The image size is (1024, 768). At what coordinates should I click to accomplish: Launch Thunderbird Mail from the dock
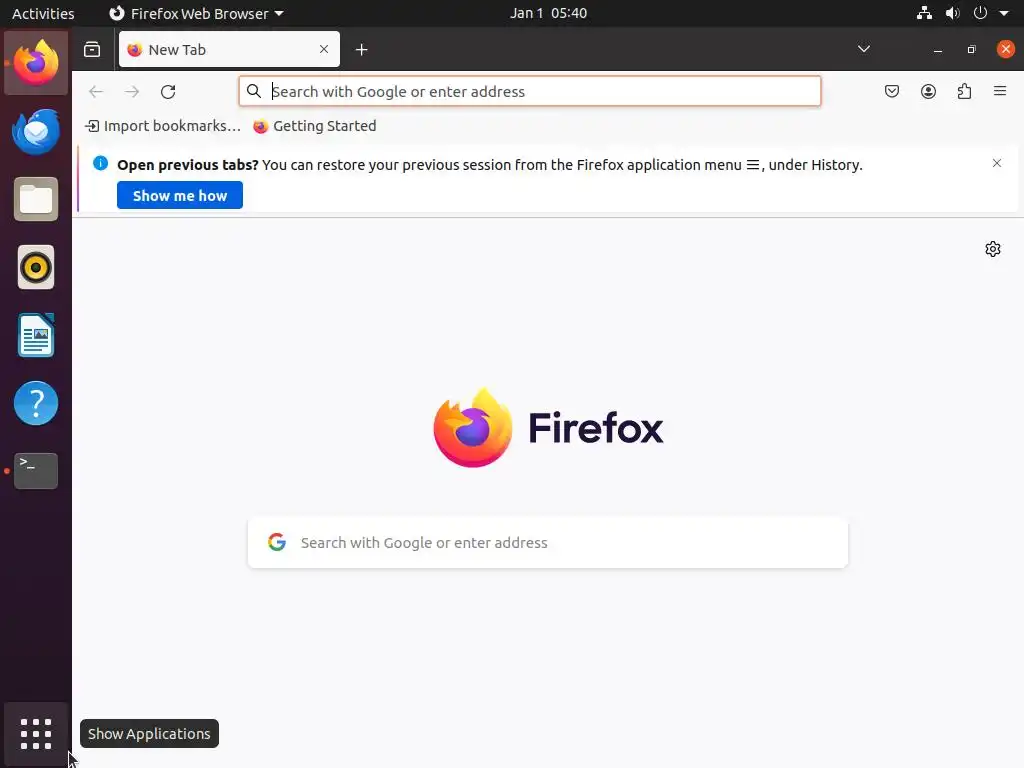36,131
